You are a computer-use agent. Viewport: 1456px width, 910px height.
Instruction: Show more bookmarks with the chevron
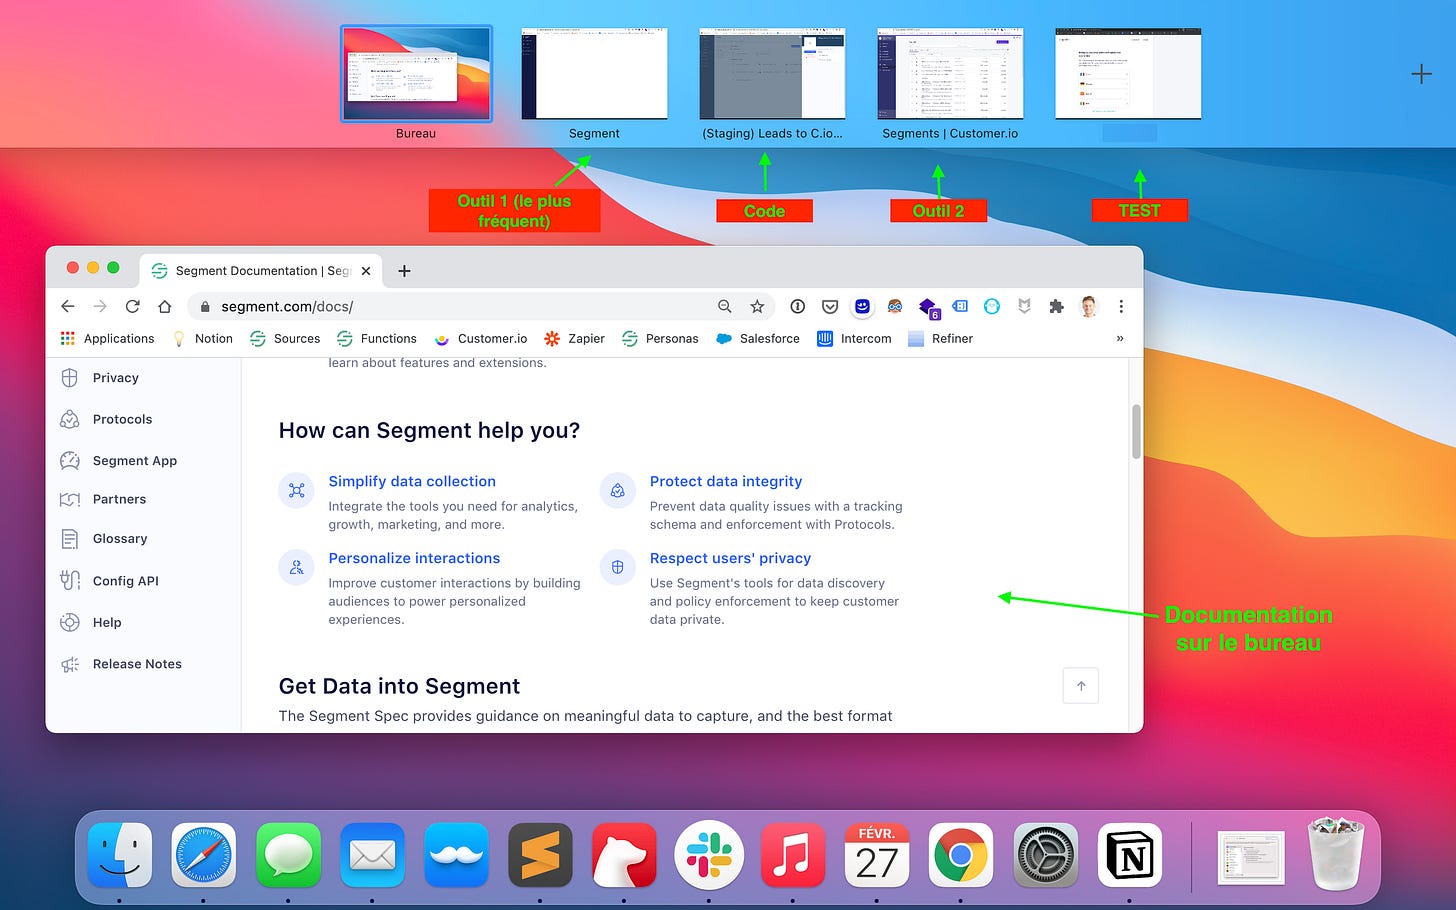1120,338
